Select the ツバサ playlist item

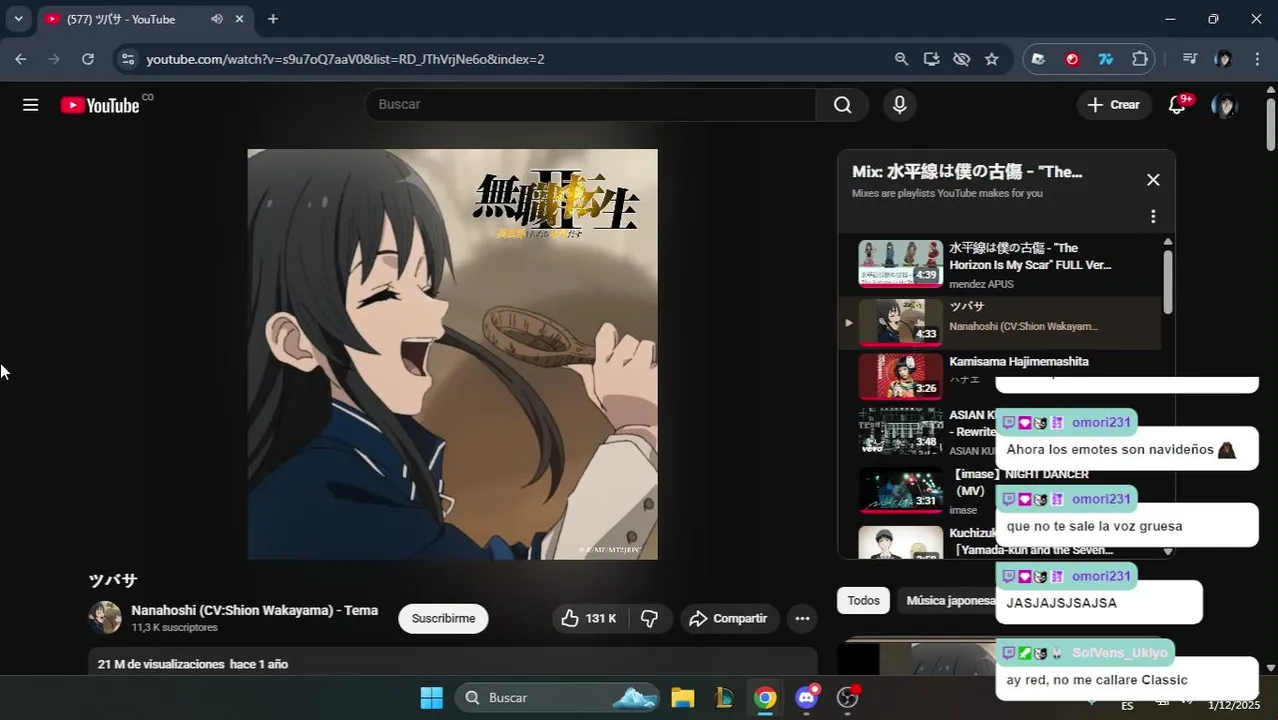click(1000, 322)
